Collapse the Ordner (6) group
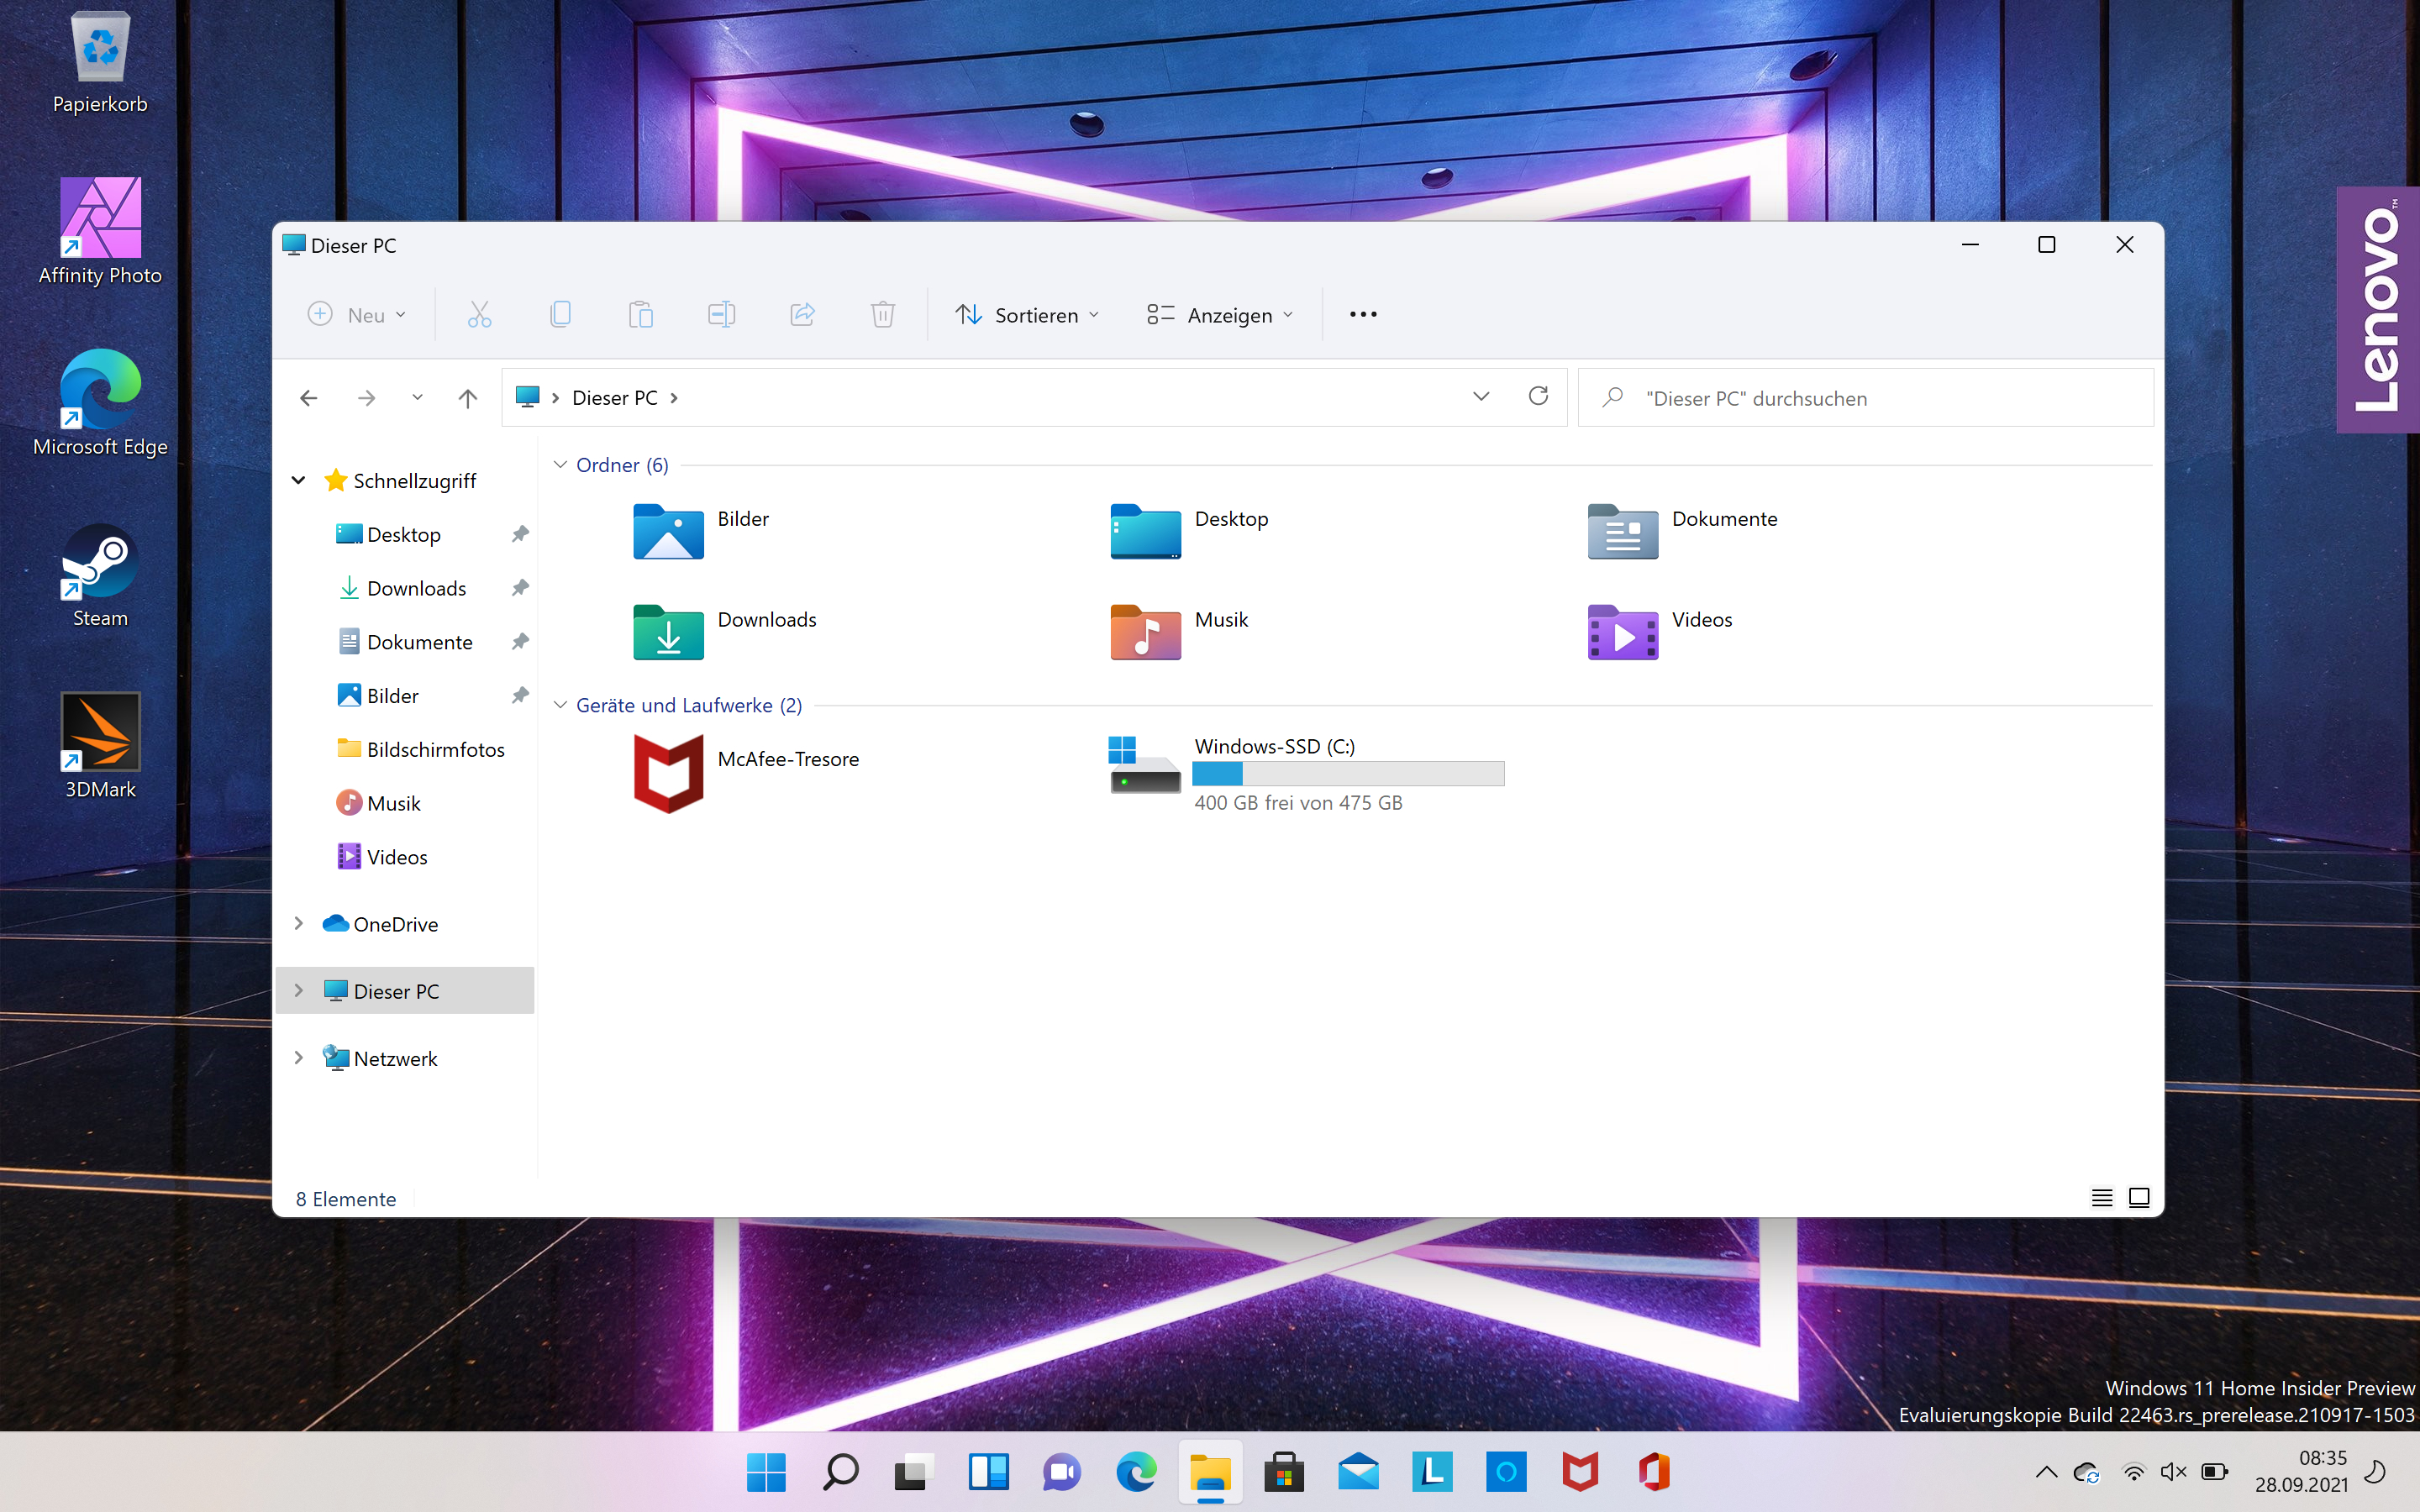The height and width of the screenshot is (1512, 2420). point(561,465)
